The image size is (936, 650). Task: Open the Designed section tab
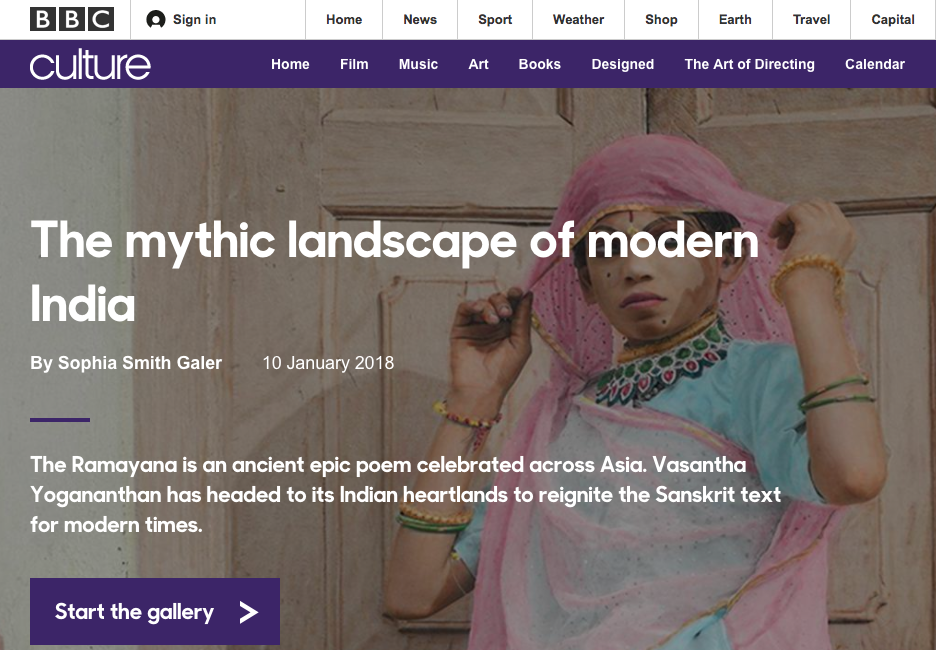[622, 64]
